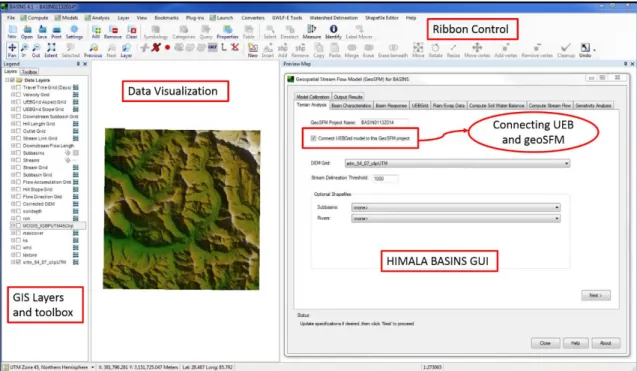Toggle Connect UEBGrid model to GeoSFM checkbox
Screen dimensions: 637x371
click(x=314, y=138)
